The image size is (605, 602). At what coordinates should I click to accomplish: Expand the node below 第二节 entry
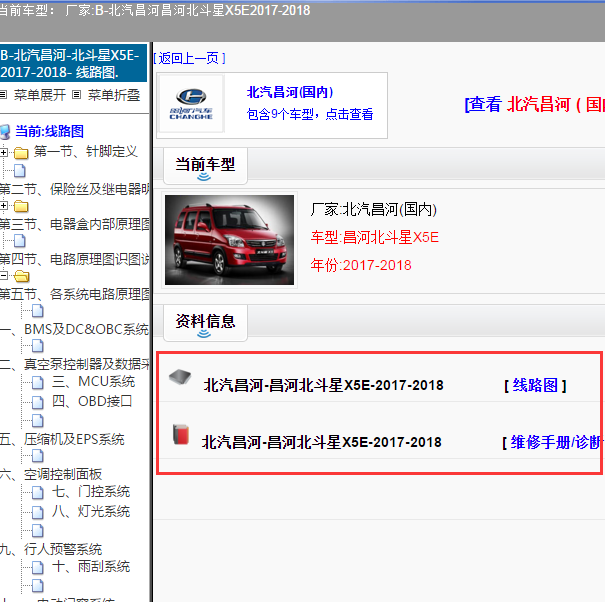(x=4, y=206)
